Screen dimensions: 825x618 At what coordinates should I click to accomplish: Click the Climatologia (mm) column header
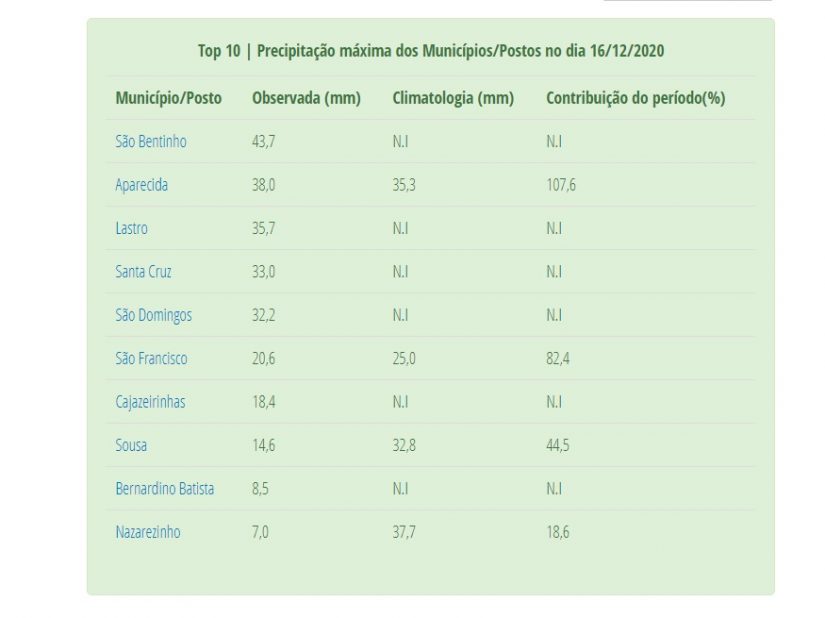click(x=453, y=98)
